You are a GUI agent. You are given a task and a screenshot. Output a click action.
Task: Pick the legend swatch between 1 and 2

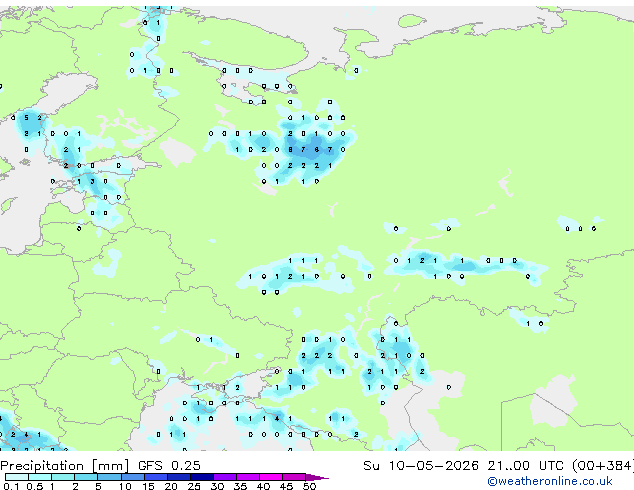(63, 477)
